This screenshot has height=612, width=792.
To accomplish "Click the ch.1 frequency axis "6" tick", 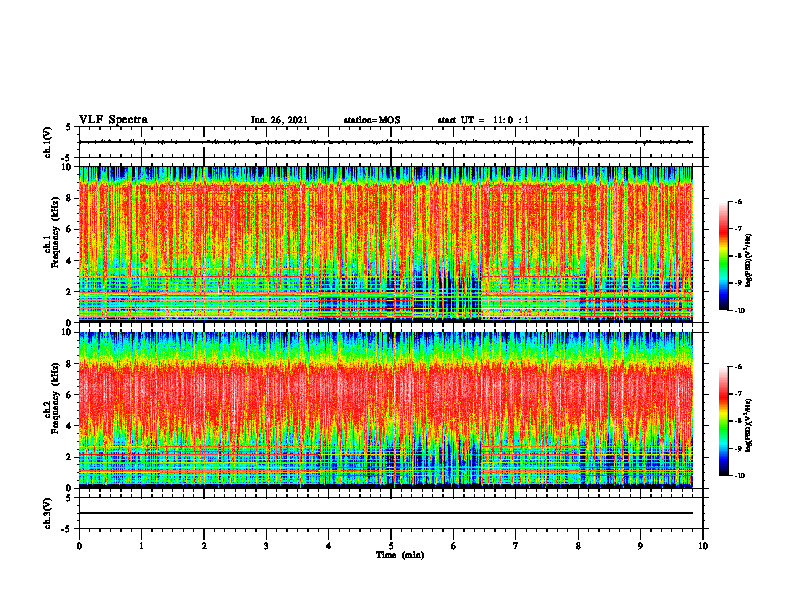I will point(70,229).
